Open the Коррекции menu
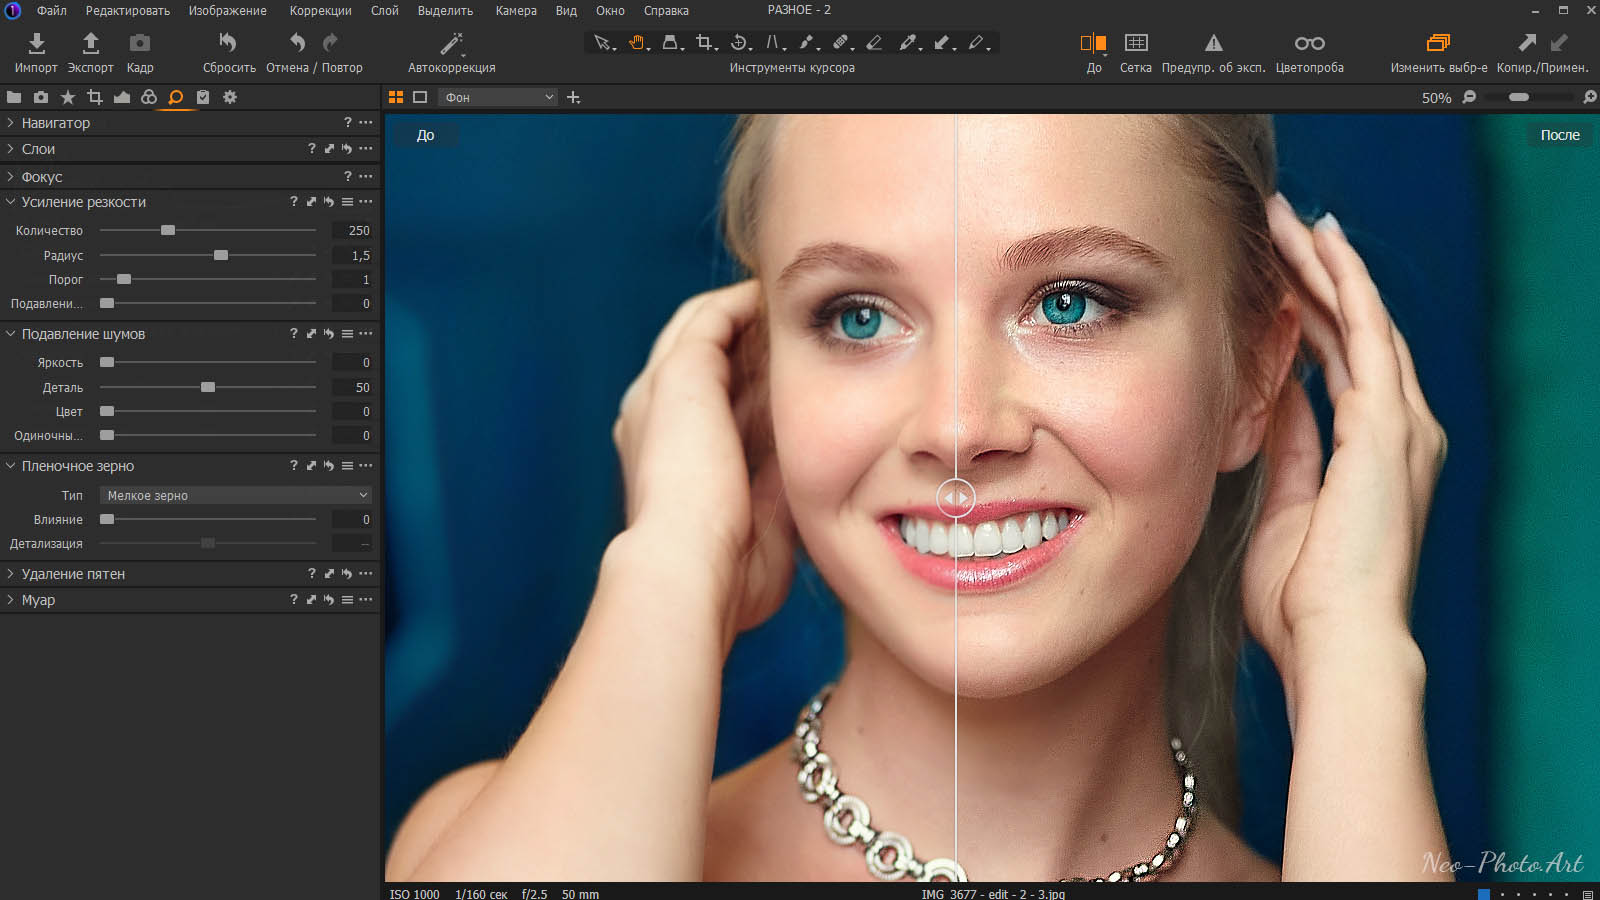The image size is (1600, 900). click(321, 11)
